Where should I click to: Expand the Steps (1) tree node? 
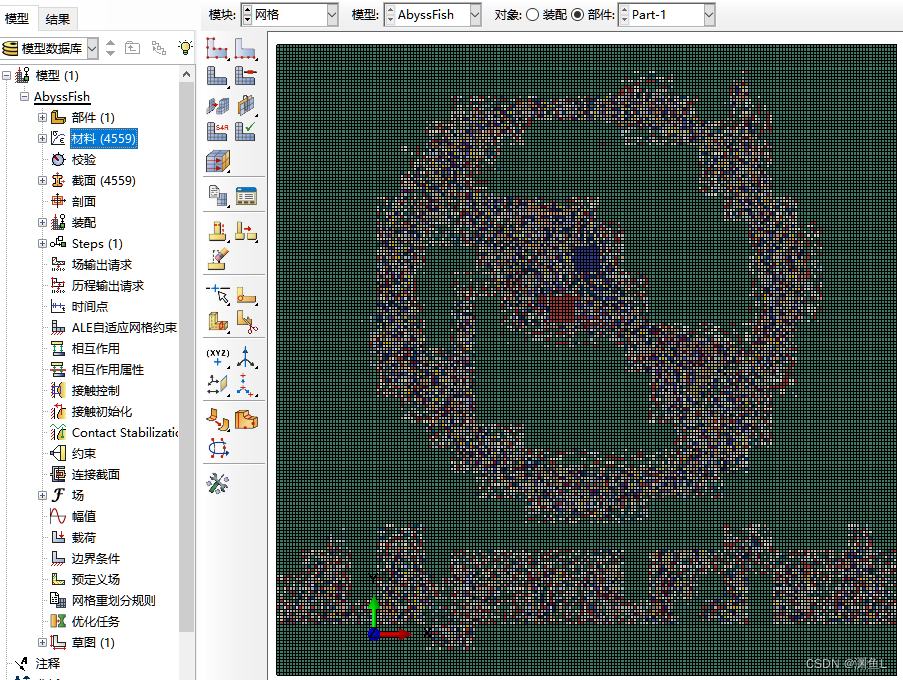42,244
